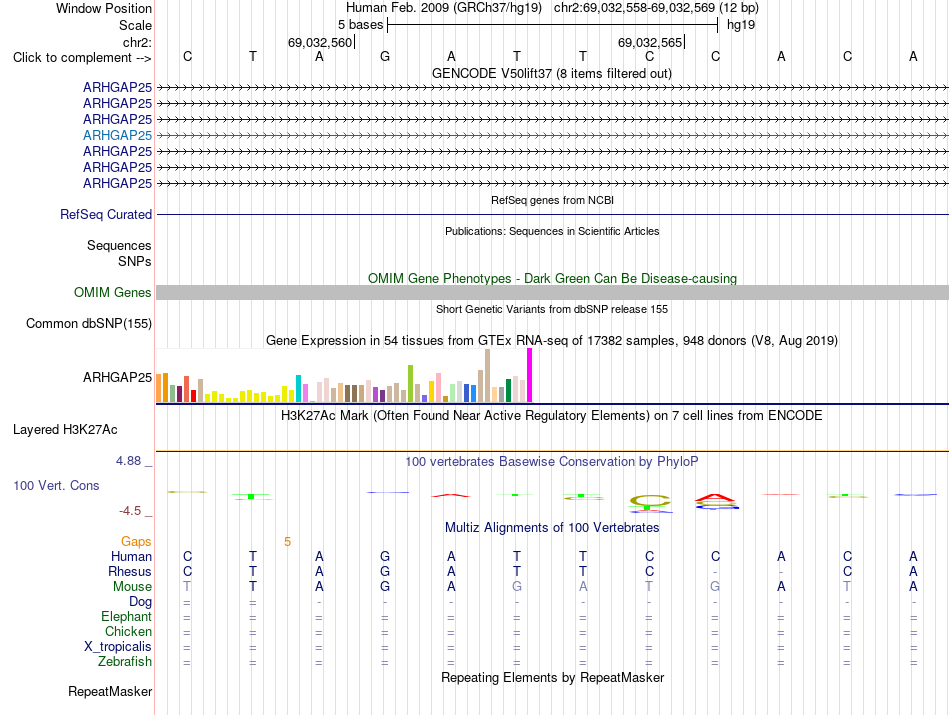Click the 'Click to complement -->' label
This screenshot has height=715, width=950.
click(x=82, y=58)
